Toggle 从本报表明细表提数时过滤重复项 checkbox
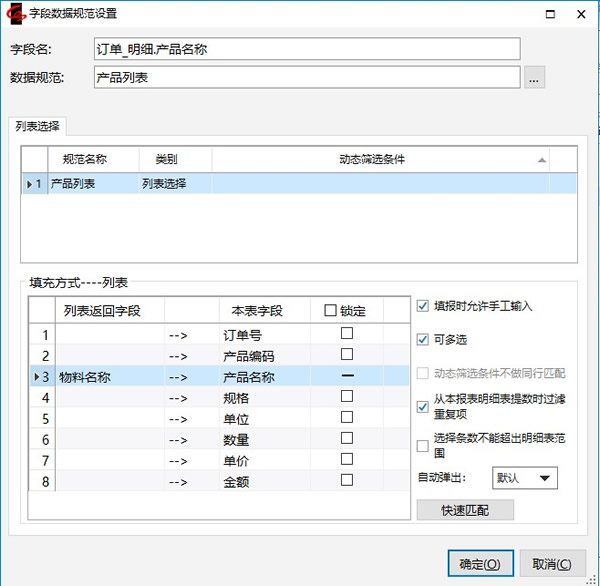 [423, 406]
